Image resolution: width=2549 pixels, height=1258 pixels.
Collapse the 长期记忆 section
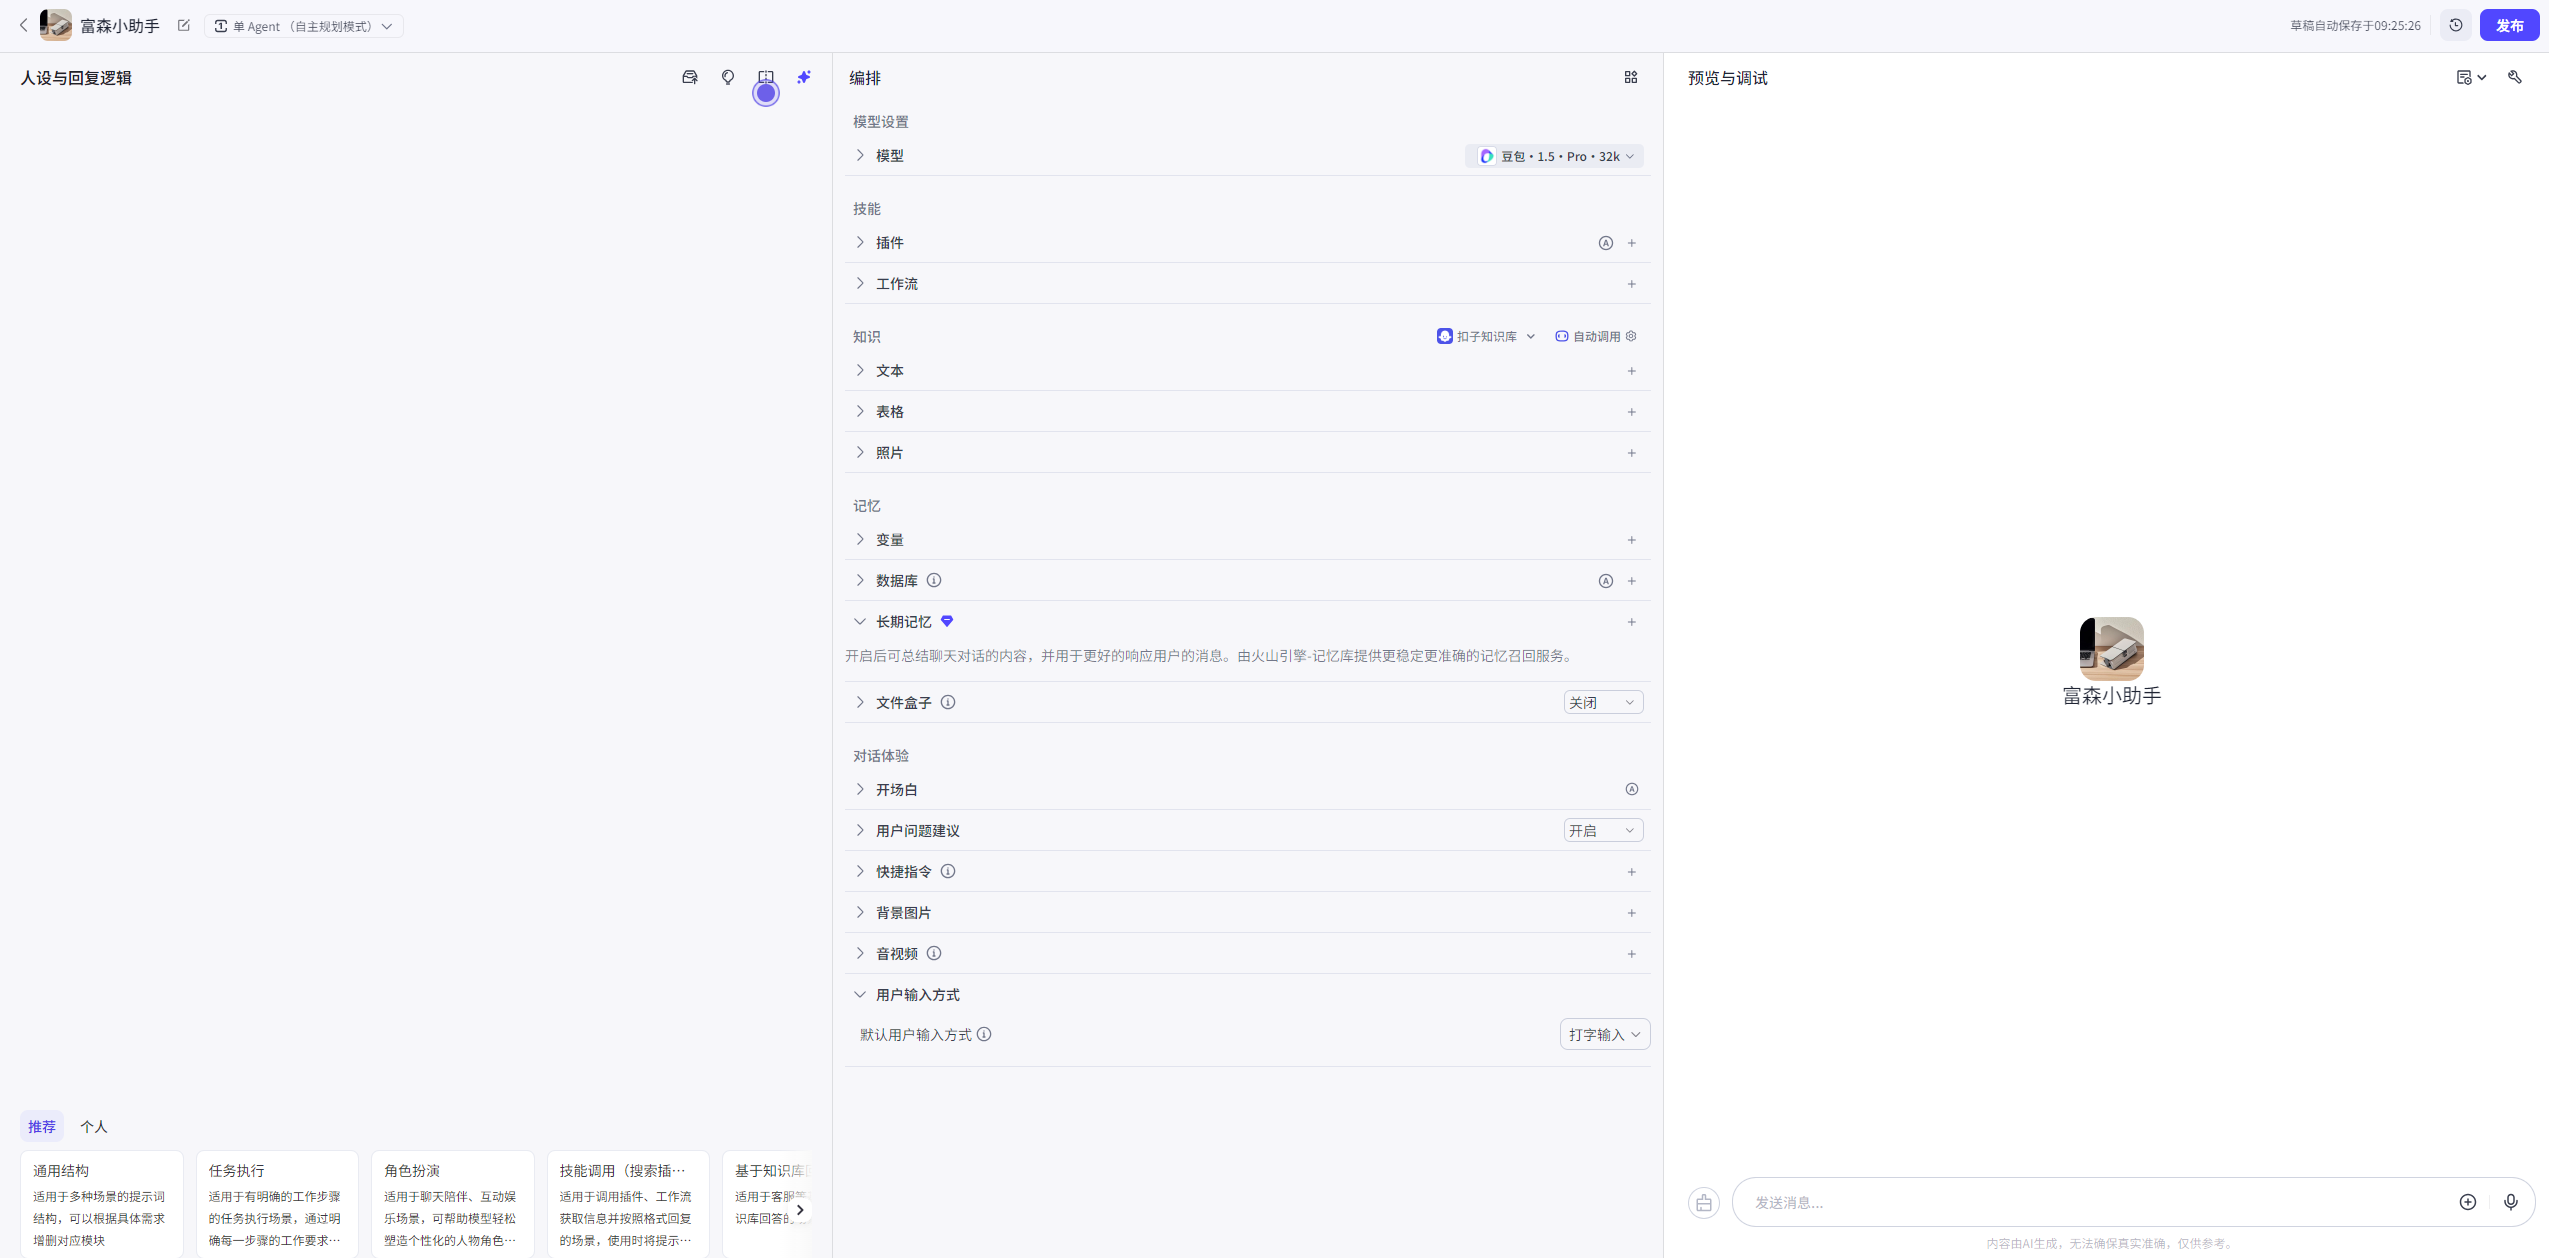[x=860, y=622]
